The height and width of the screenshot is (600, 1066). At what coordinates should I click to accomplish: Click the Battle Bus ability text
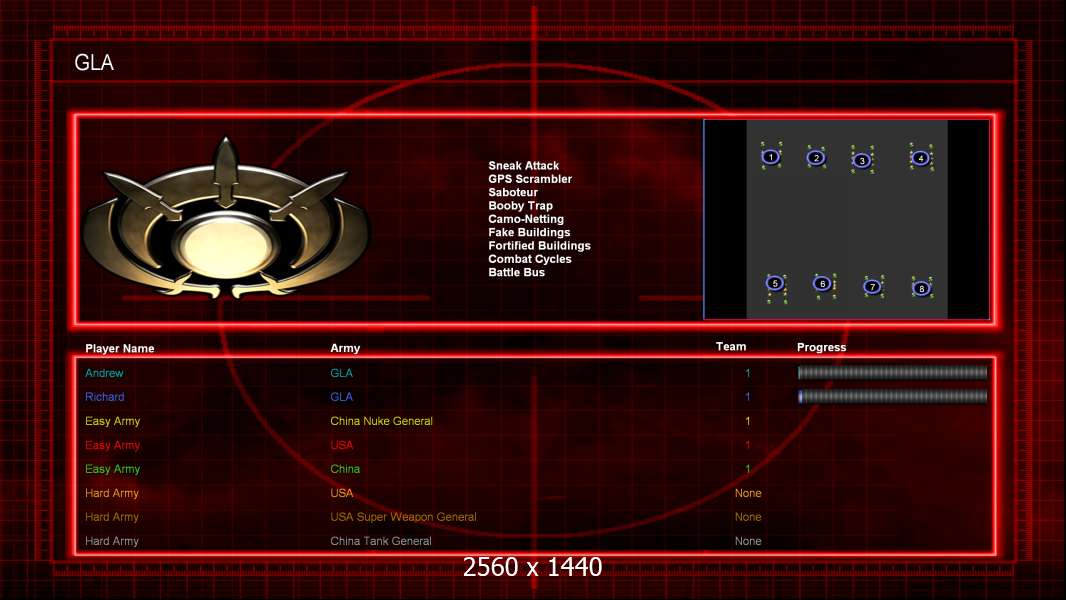pyautogui.click(x=516, y=272)
